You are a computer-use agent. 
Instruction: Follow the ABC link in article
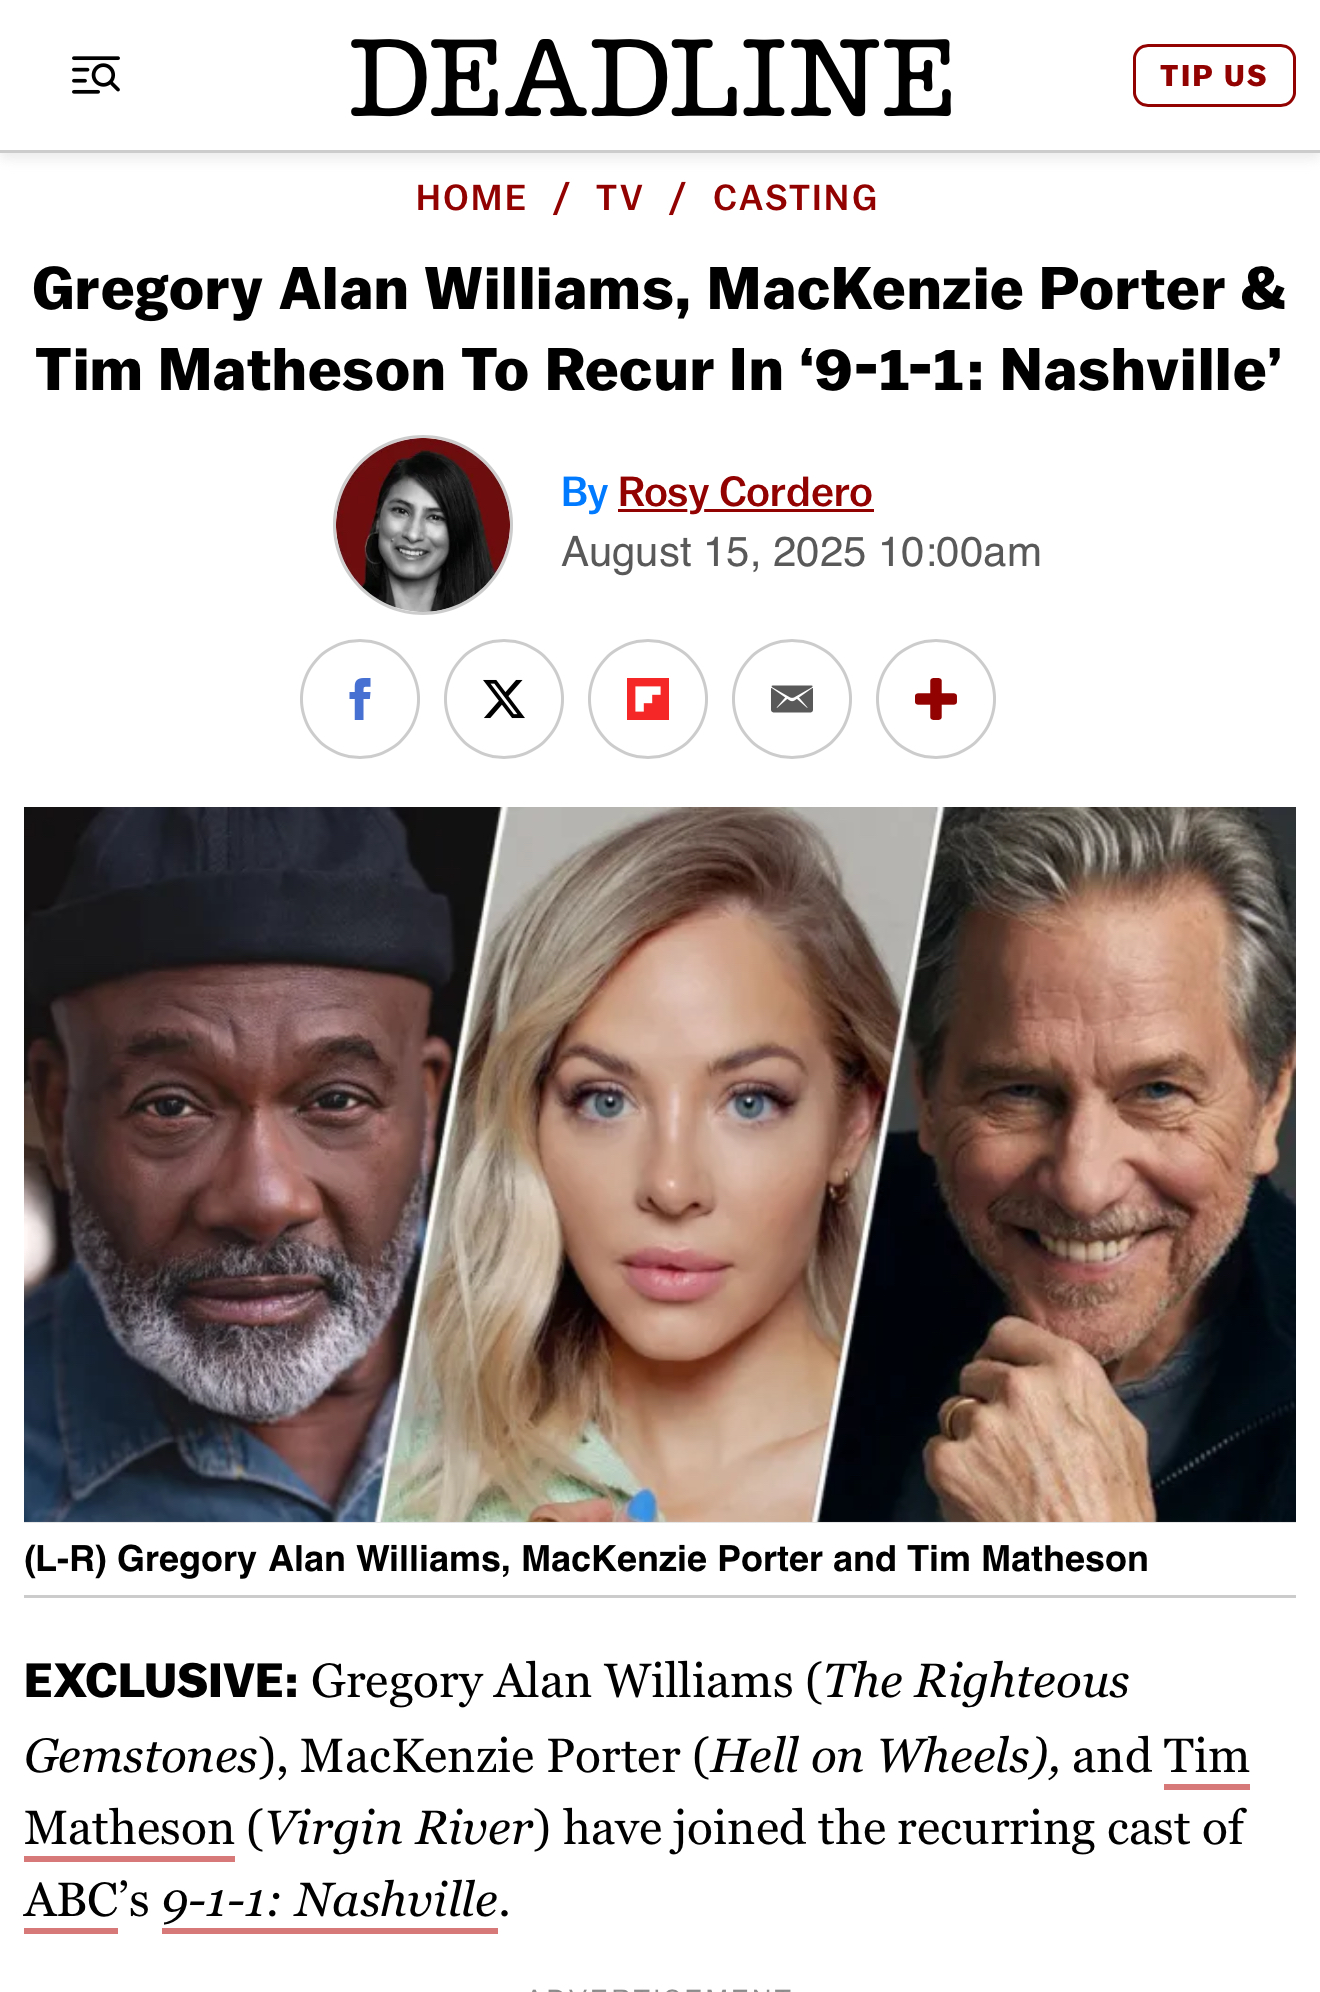coord(71,1901)
